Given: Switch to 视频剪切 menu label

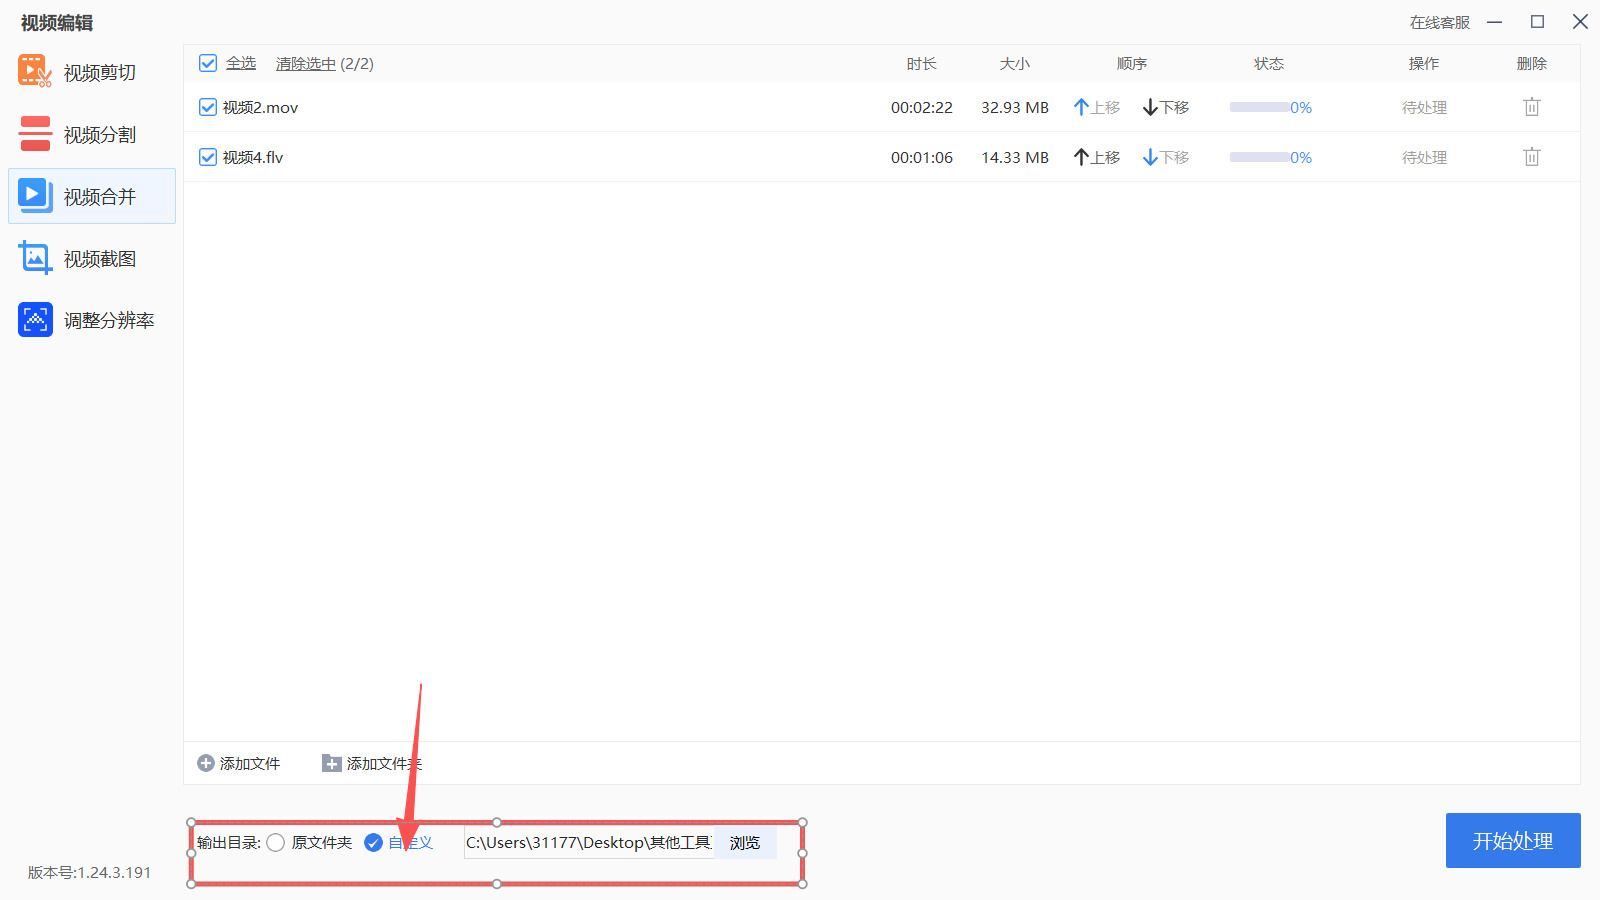Looking at the screenshot, I should (x=100, y=73).
